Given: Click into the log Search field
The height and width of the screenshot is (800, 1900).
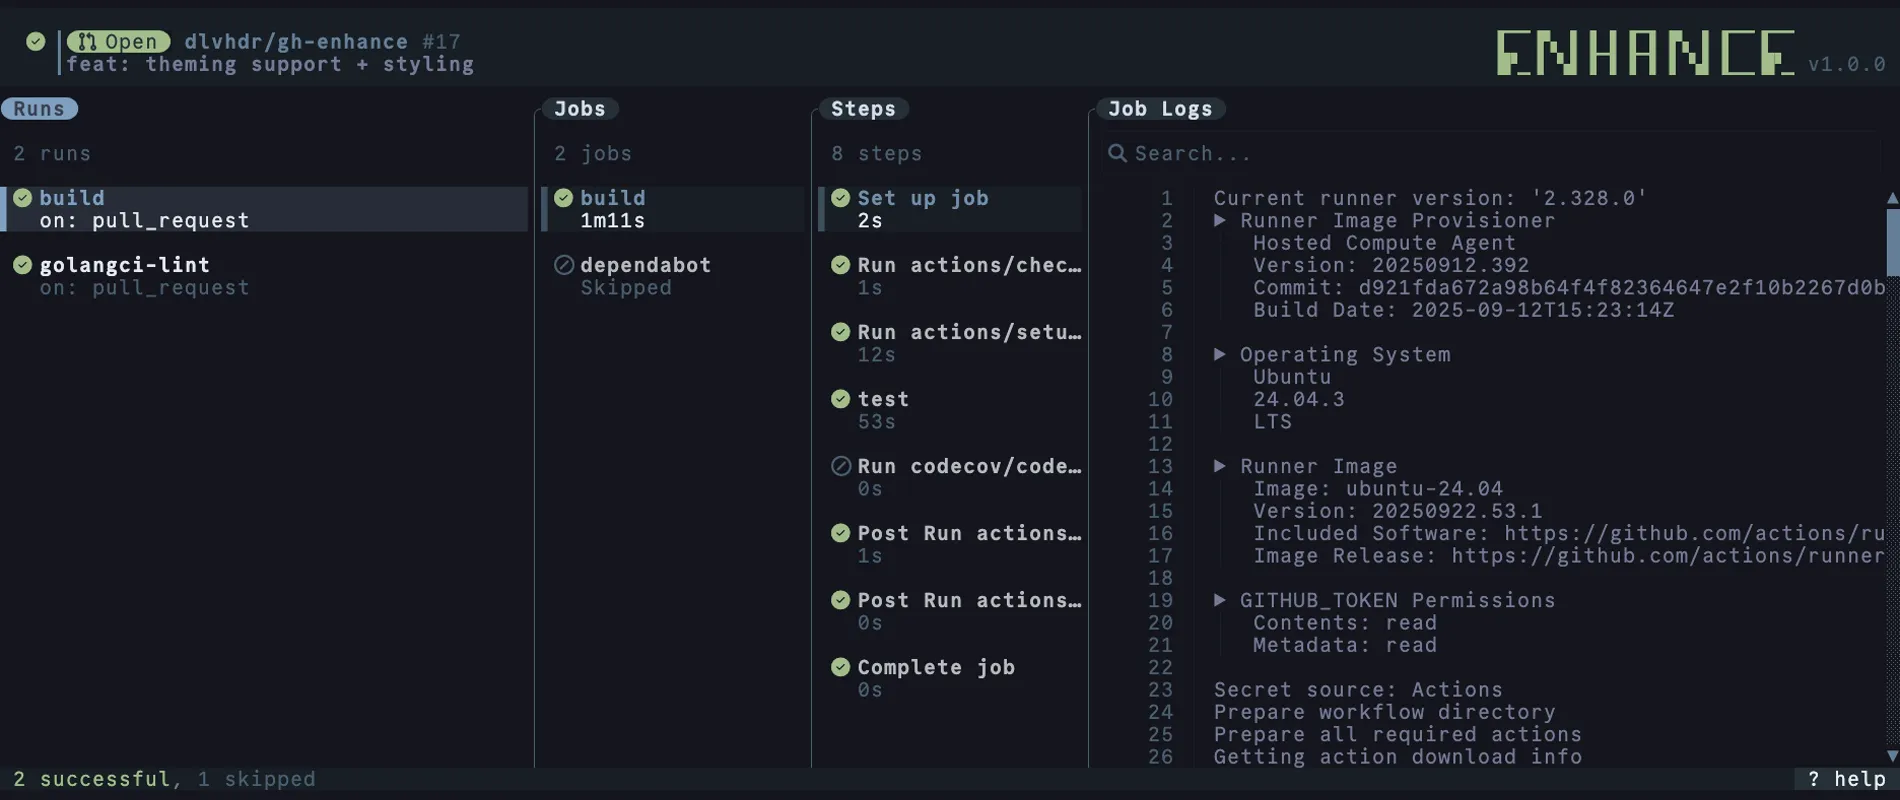Looking at the screenshot, I should (x=1400, y=153).
